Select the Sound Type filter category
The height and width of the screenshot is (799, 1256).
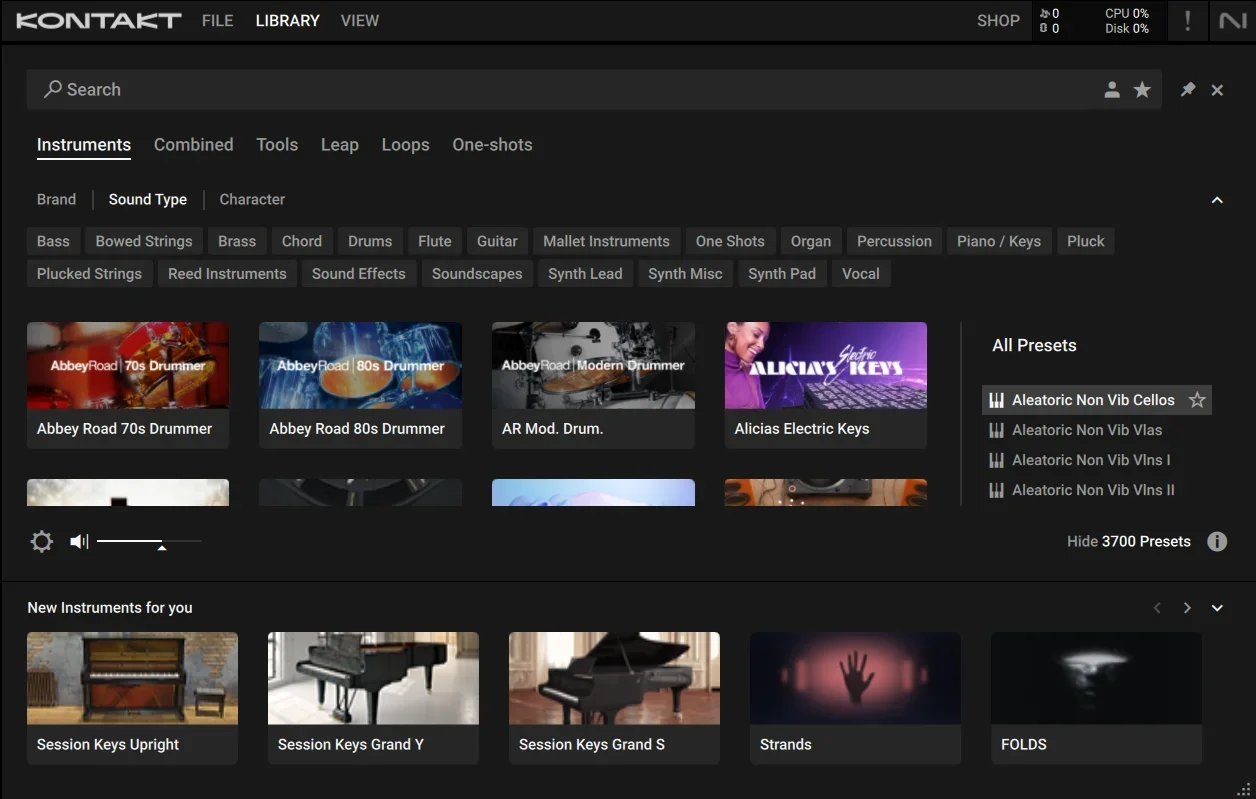click(x=148, y=200)
